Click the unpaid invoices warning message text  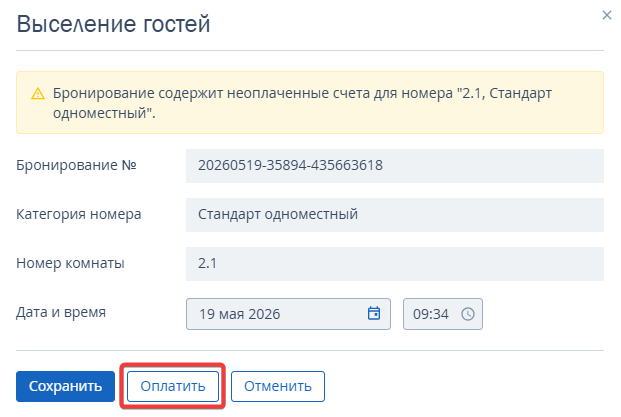click(302, 103)
